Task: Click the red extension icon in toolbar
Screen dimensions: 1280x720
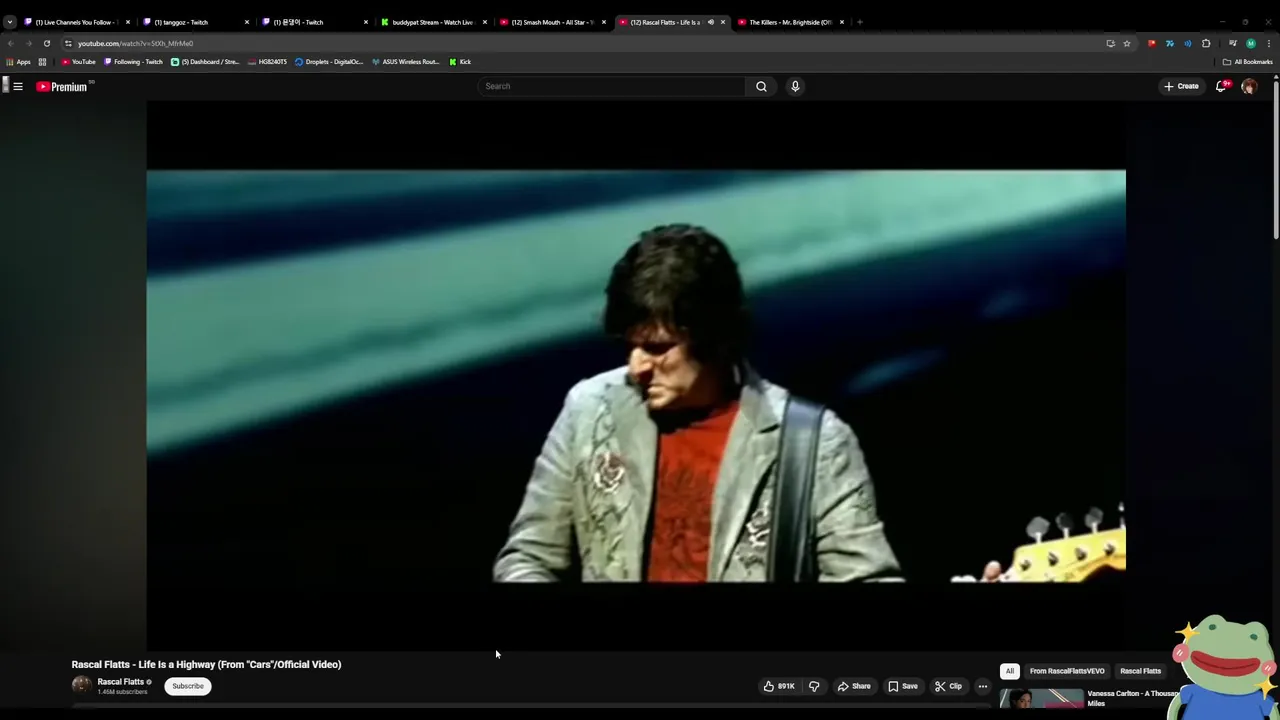Action: (x=1152, y=43)
